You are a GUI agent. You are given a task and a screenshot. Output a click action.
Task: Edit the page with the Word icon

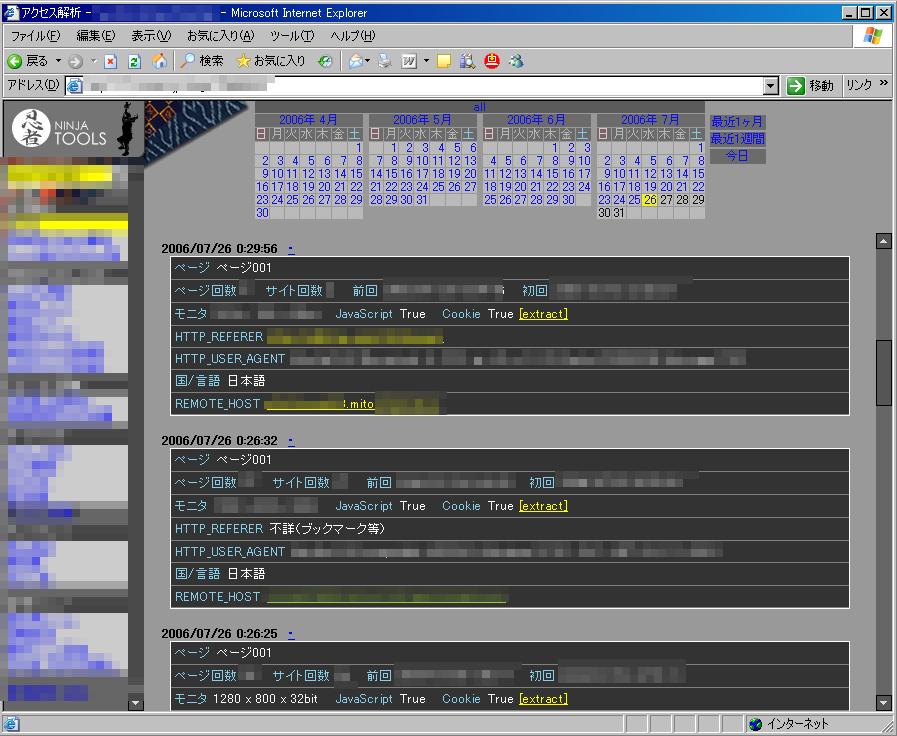409,61
